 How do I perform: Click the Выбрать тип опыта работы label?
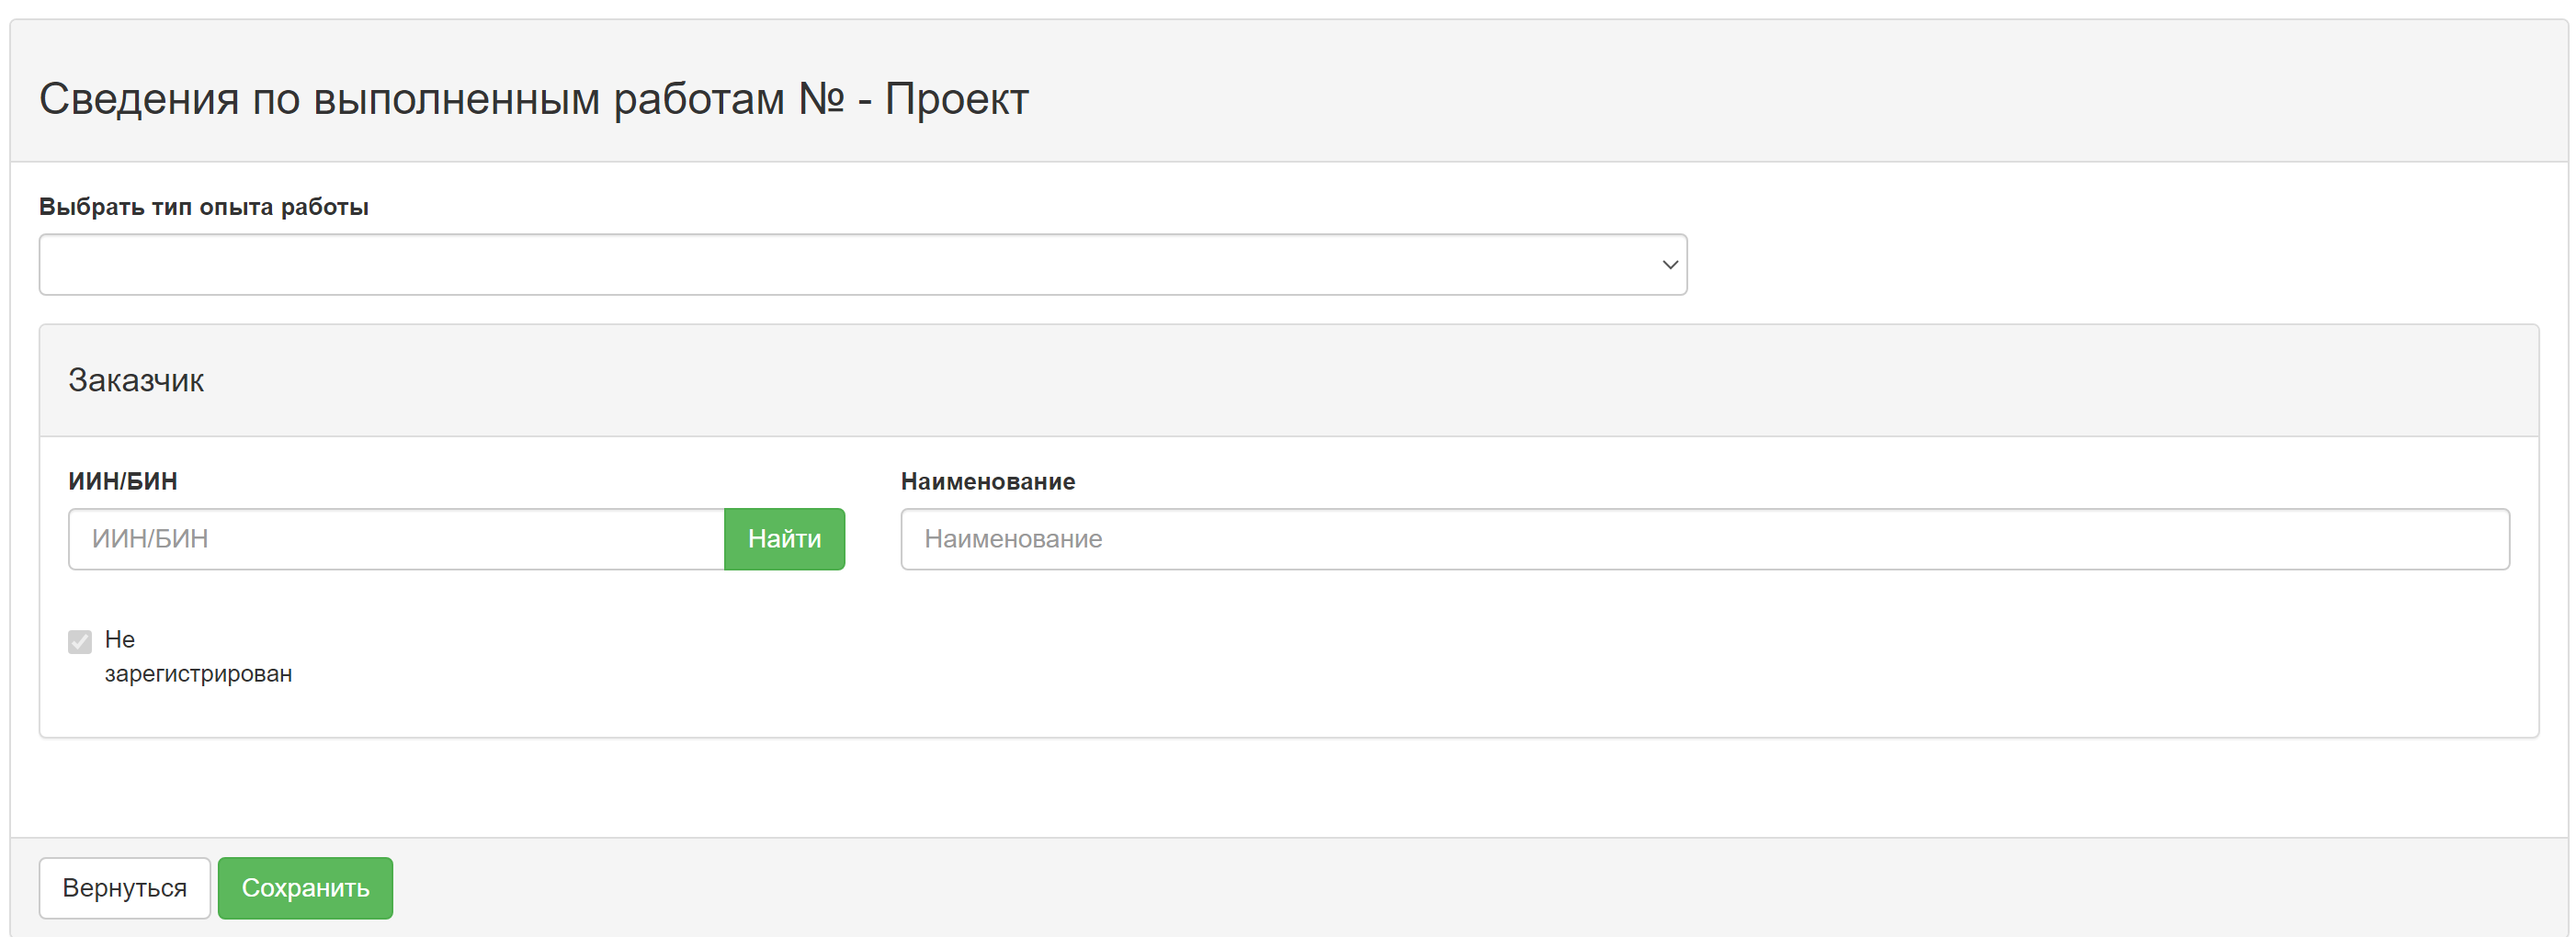coord(204,207)
